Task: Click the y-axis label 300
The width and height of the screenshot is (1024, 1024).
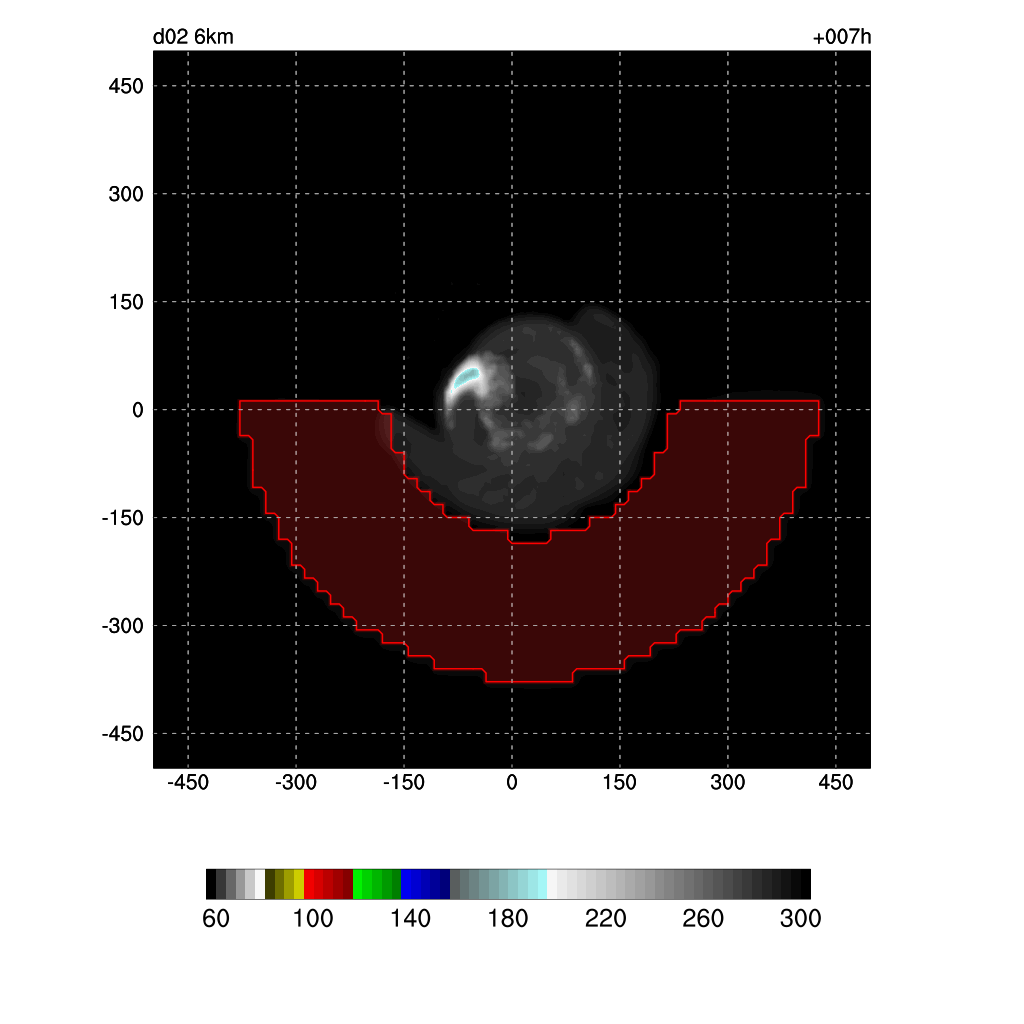Action: pos(126,194)
